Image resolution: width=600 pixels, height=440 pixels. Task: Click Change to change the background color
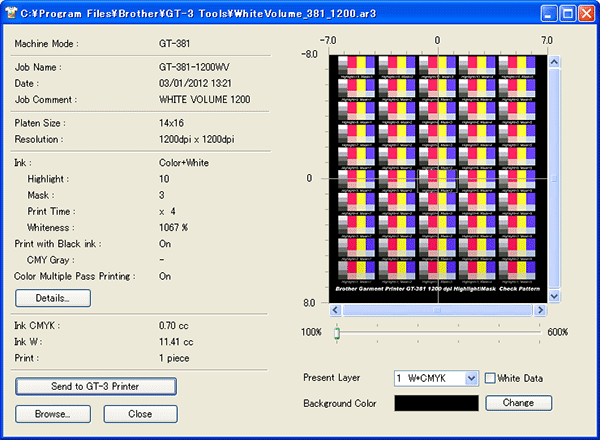coord(518,402)
